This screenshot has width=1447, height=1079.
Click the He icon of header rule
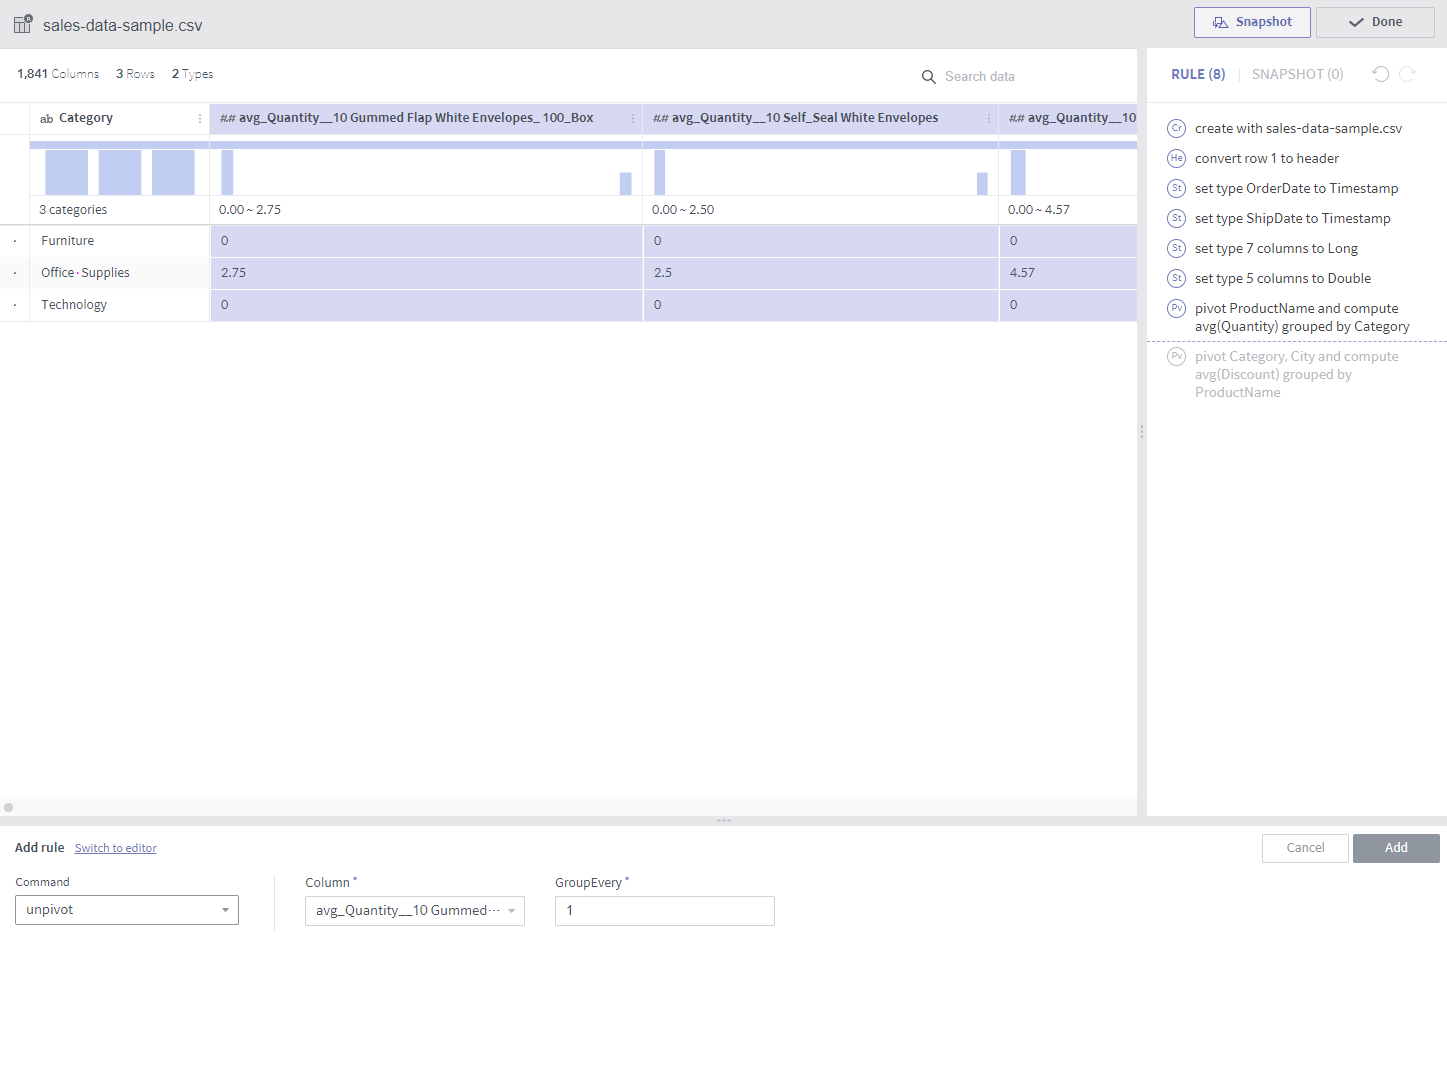click(1177, 158)
